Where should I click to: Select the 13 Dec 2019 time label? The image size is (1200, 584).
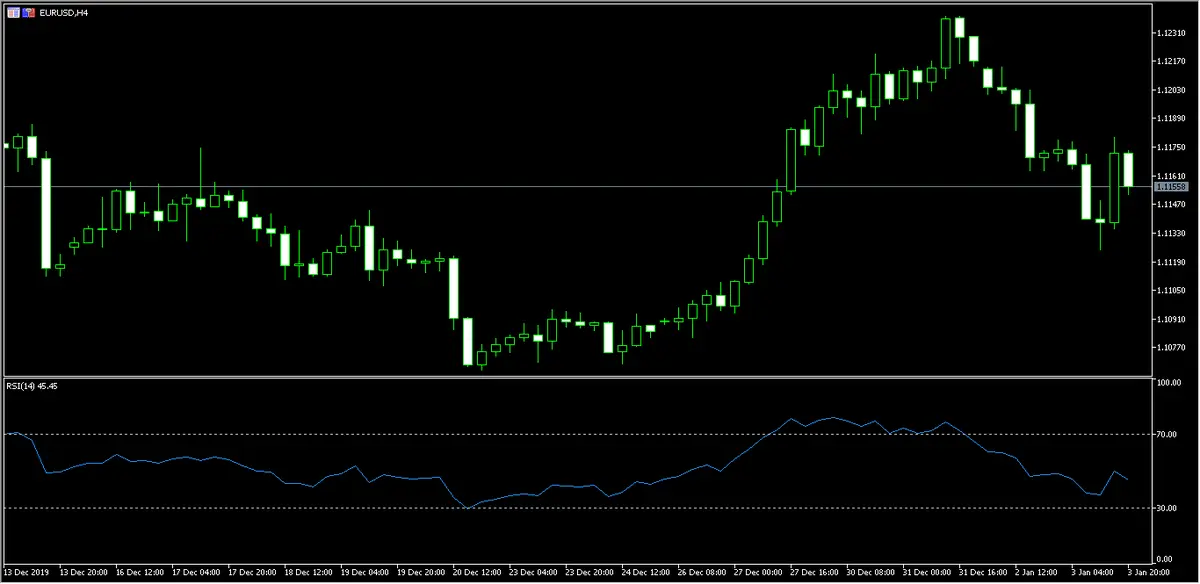point(27,574)
